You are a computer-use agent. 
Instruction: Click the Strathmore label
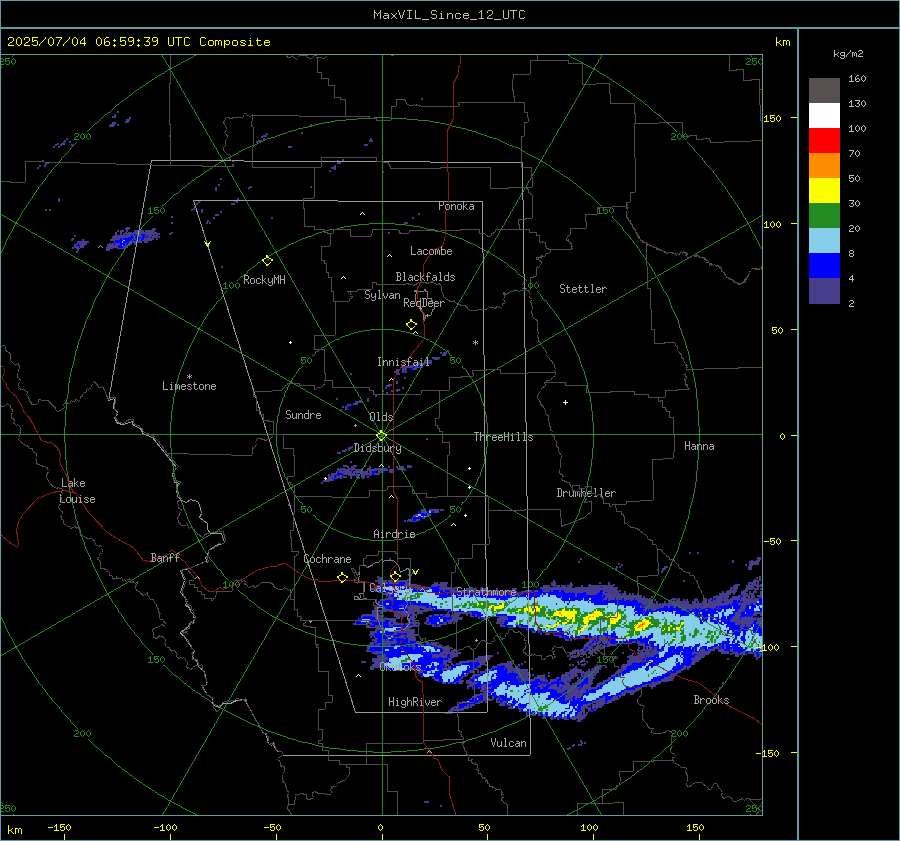click(x=486, y=592)
